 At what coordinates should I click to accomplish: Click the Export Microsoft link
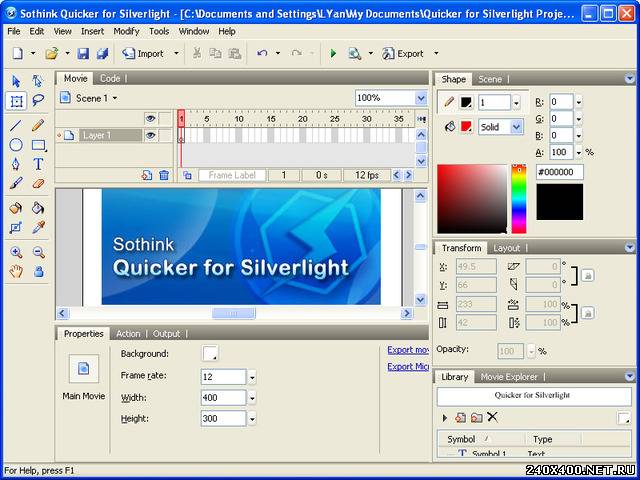pyautogui.click(x=408, y=367)
